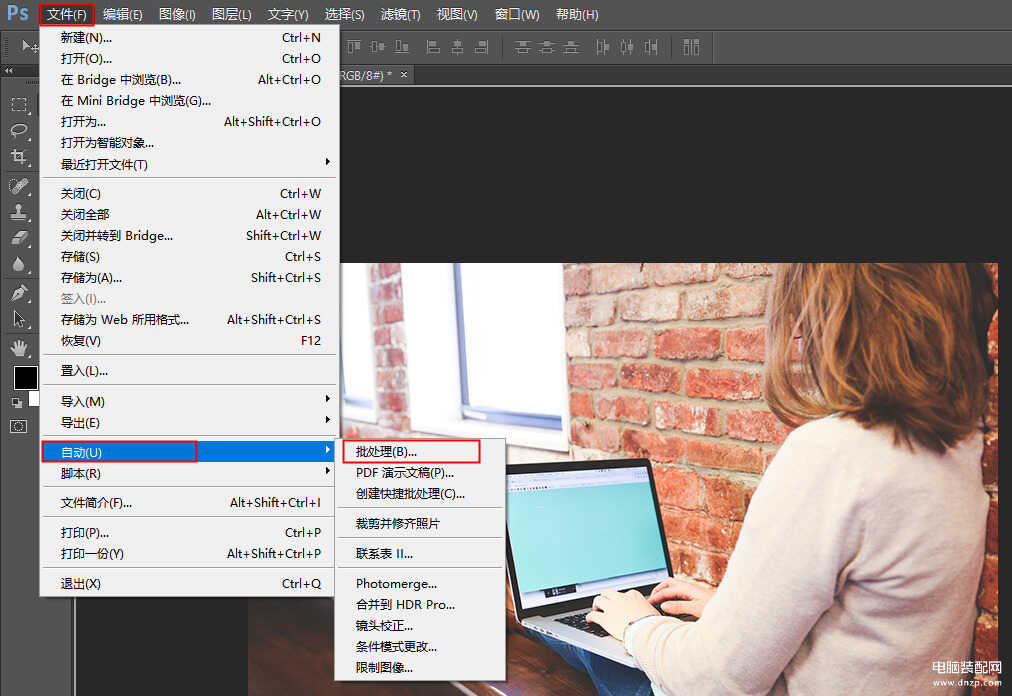
Task: Click the Photoshop Ps logo
Action: tap(18, 14)
